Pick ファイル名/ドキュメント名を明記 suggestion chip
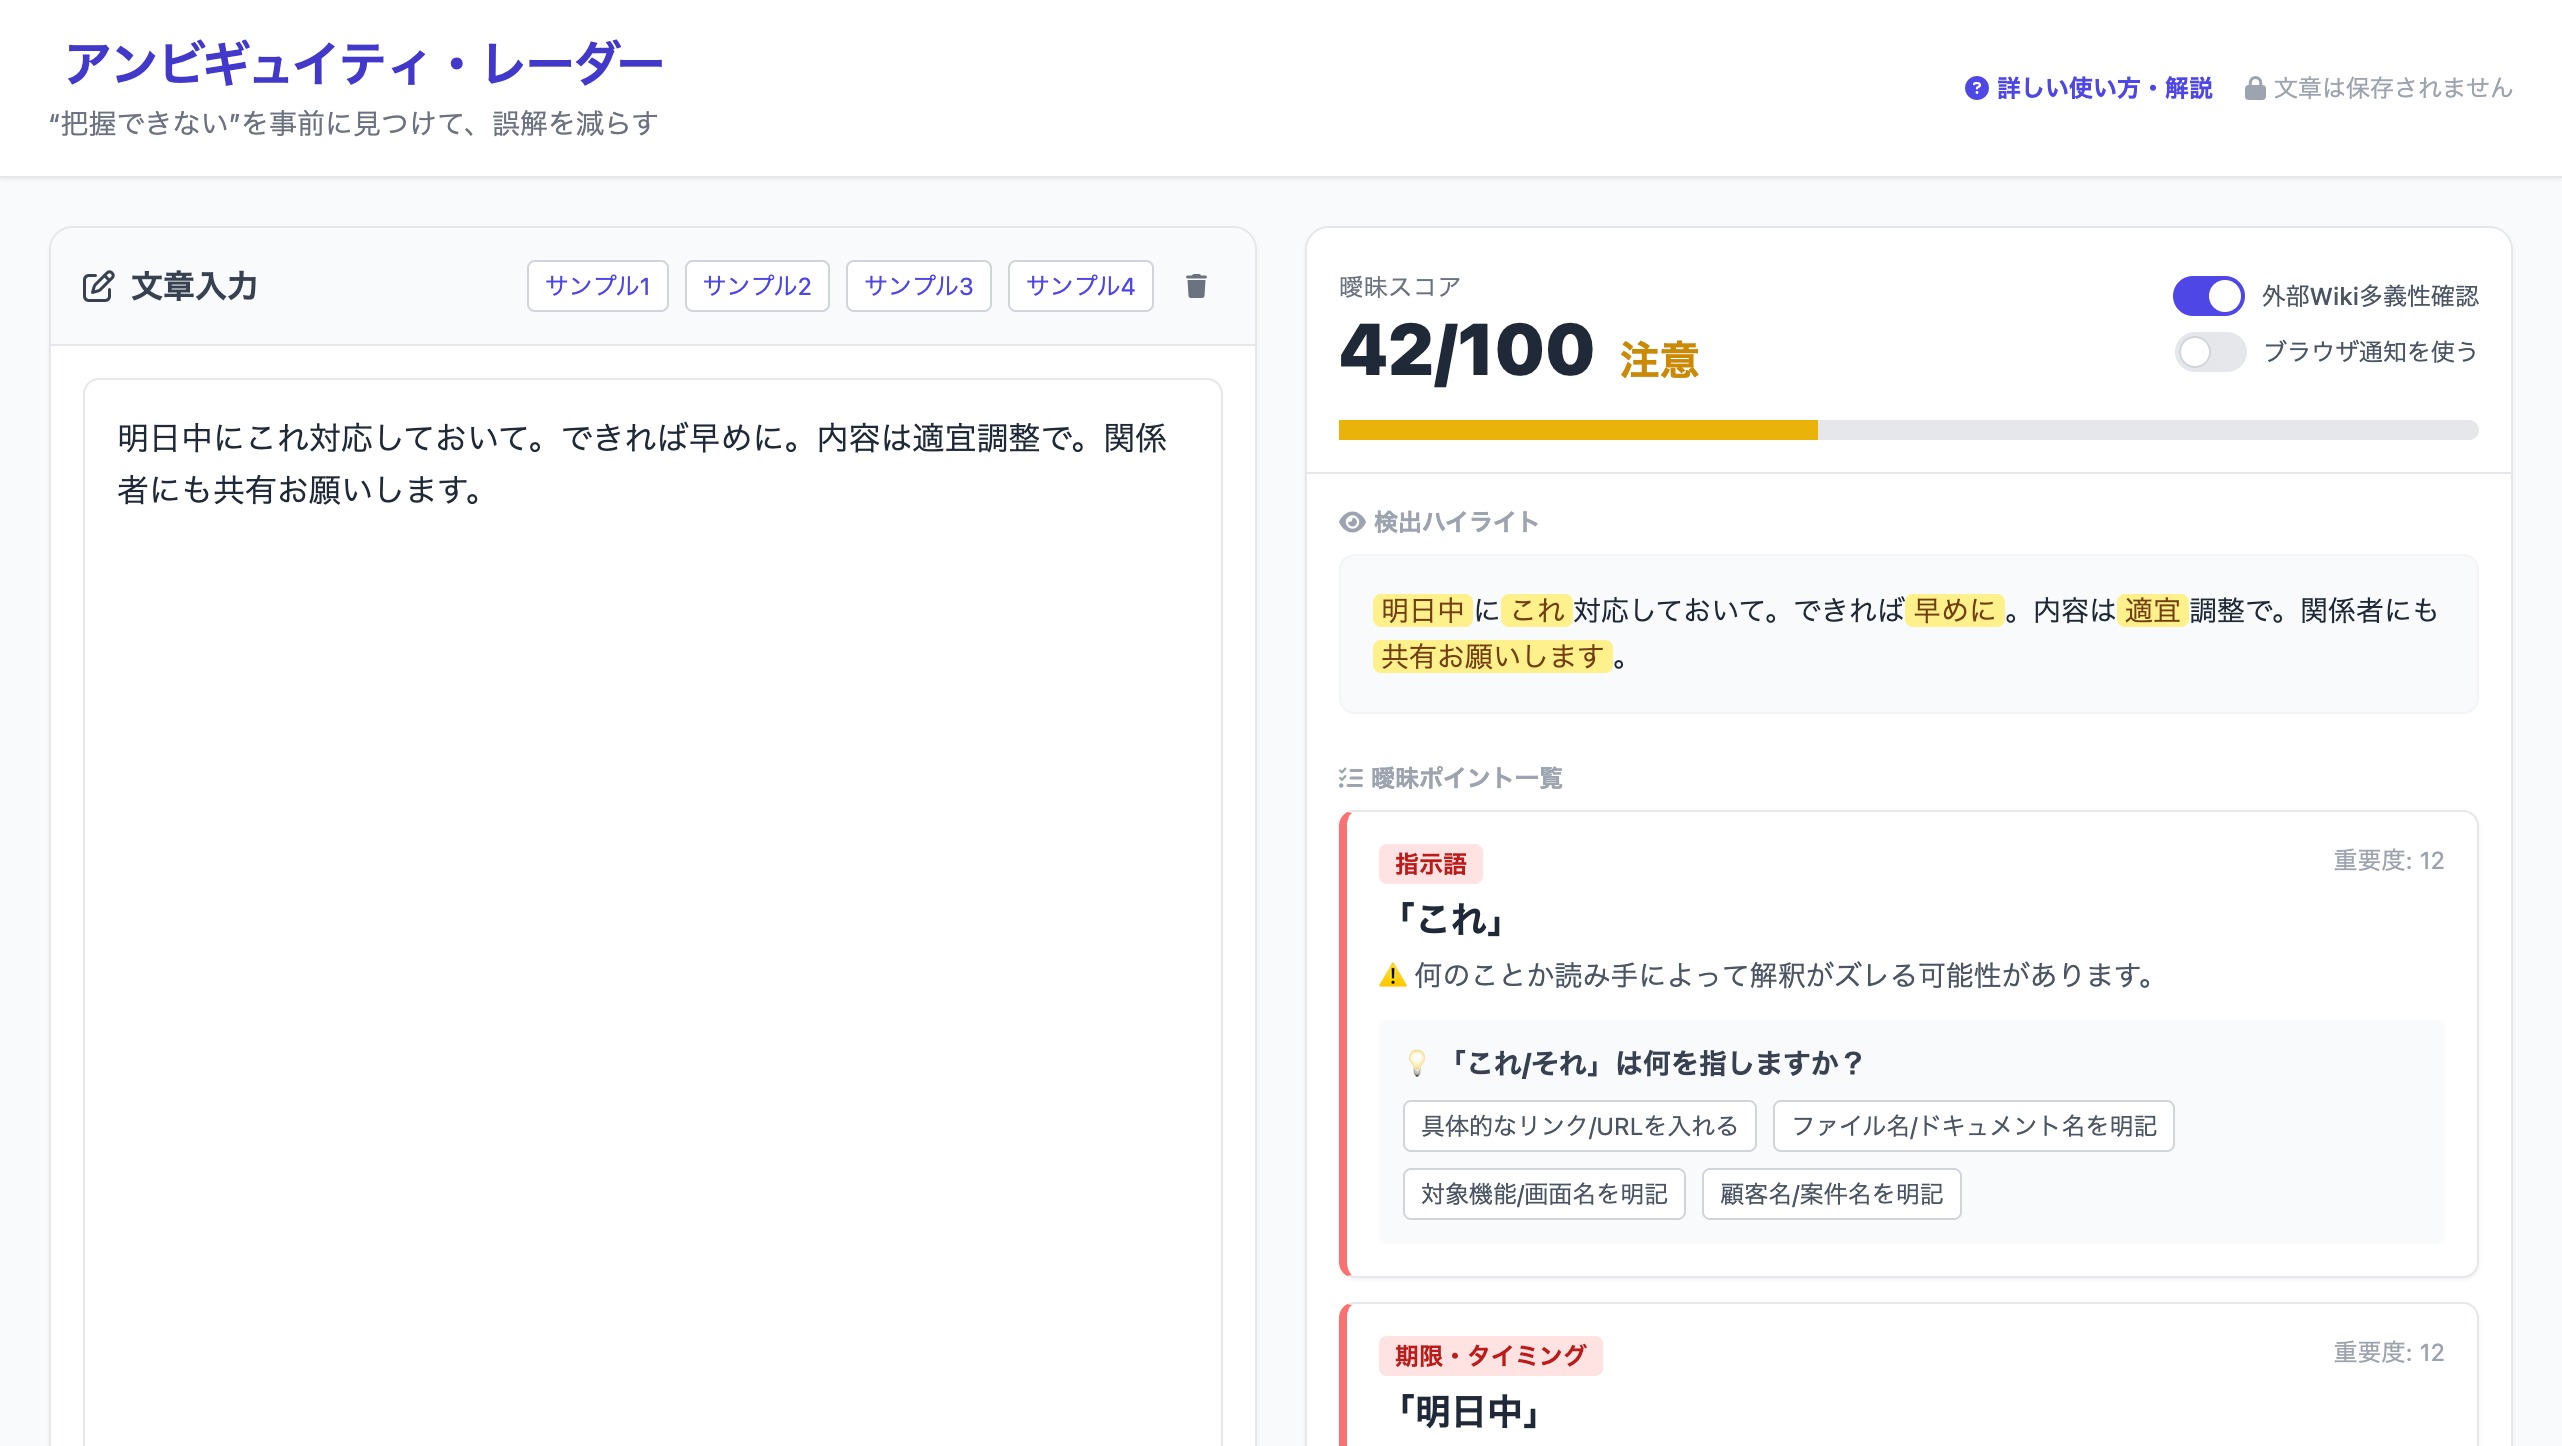 (x=1973, y=1126)
